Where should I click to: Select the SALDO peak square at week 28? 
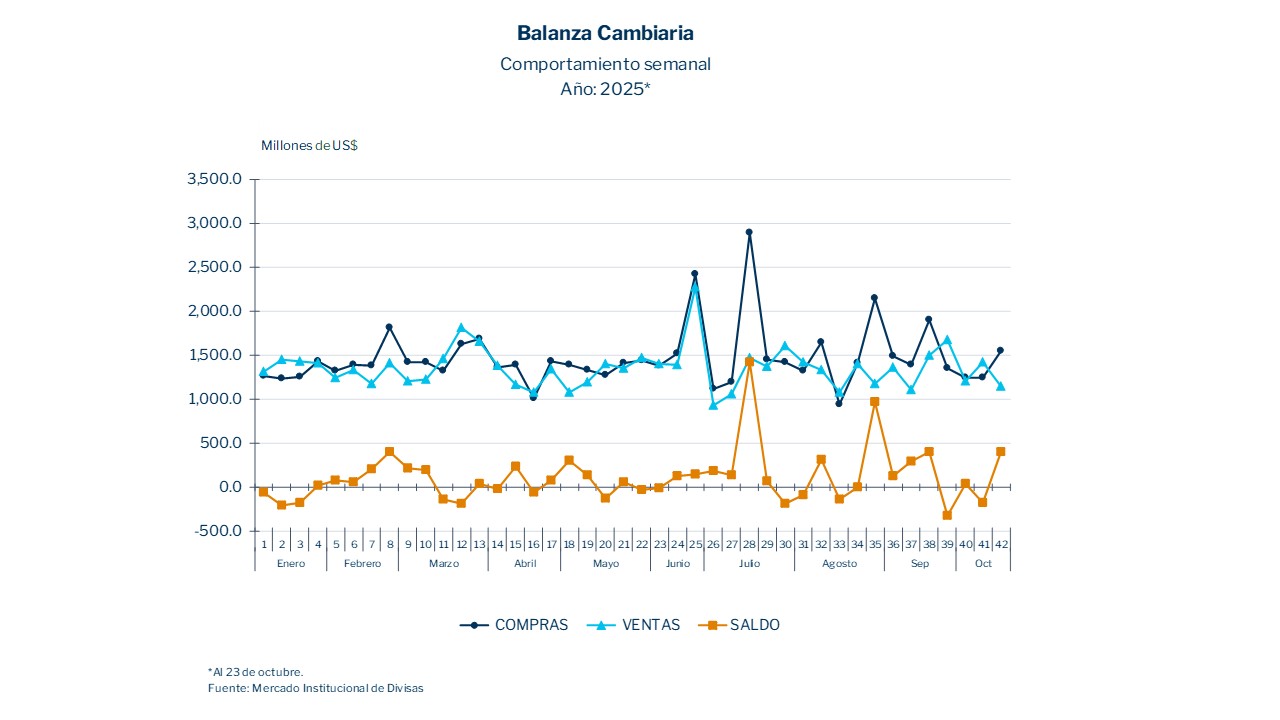tap(749, 362)
